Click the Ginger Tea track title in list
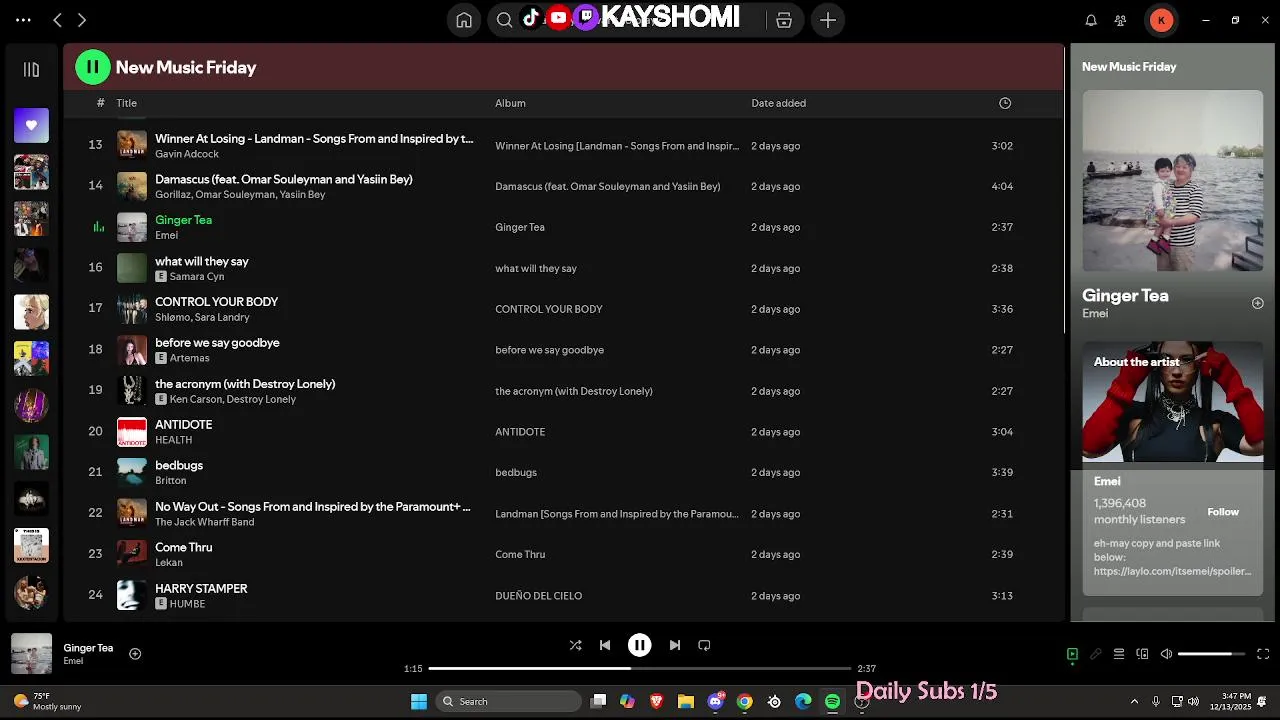 [x=183, y=220]
